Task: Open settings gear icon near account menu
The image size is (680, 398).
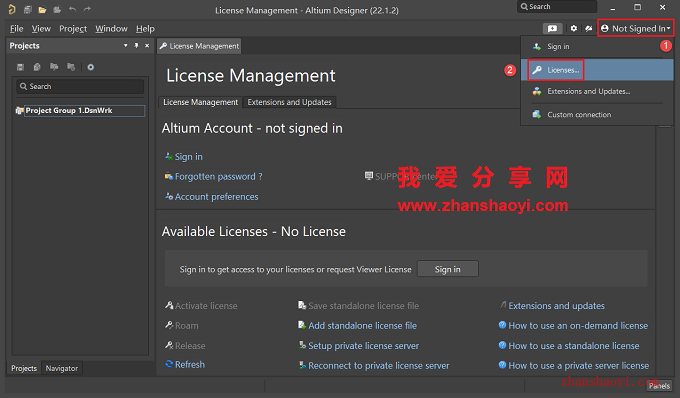Action: (574, 28)
